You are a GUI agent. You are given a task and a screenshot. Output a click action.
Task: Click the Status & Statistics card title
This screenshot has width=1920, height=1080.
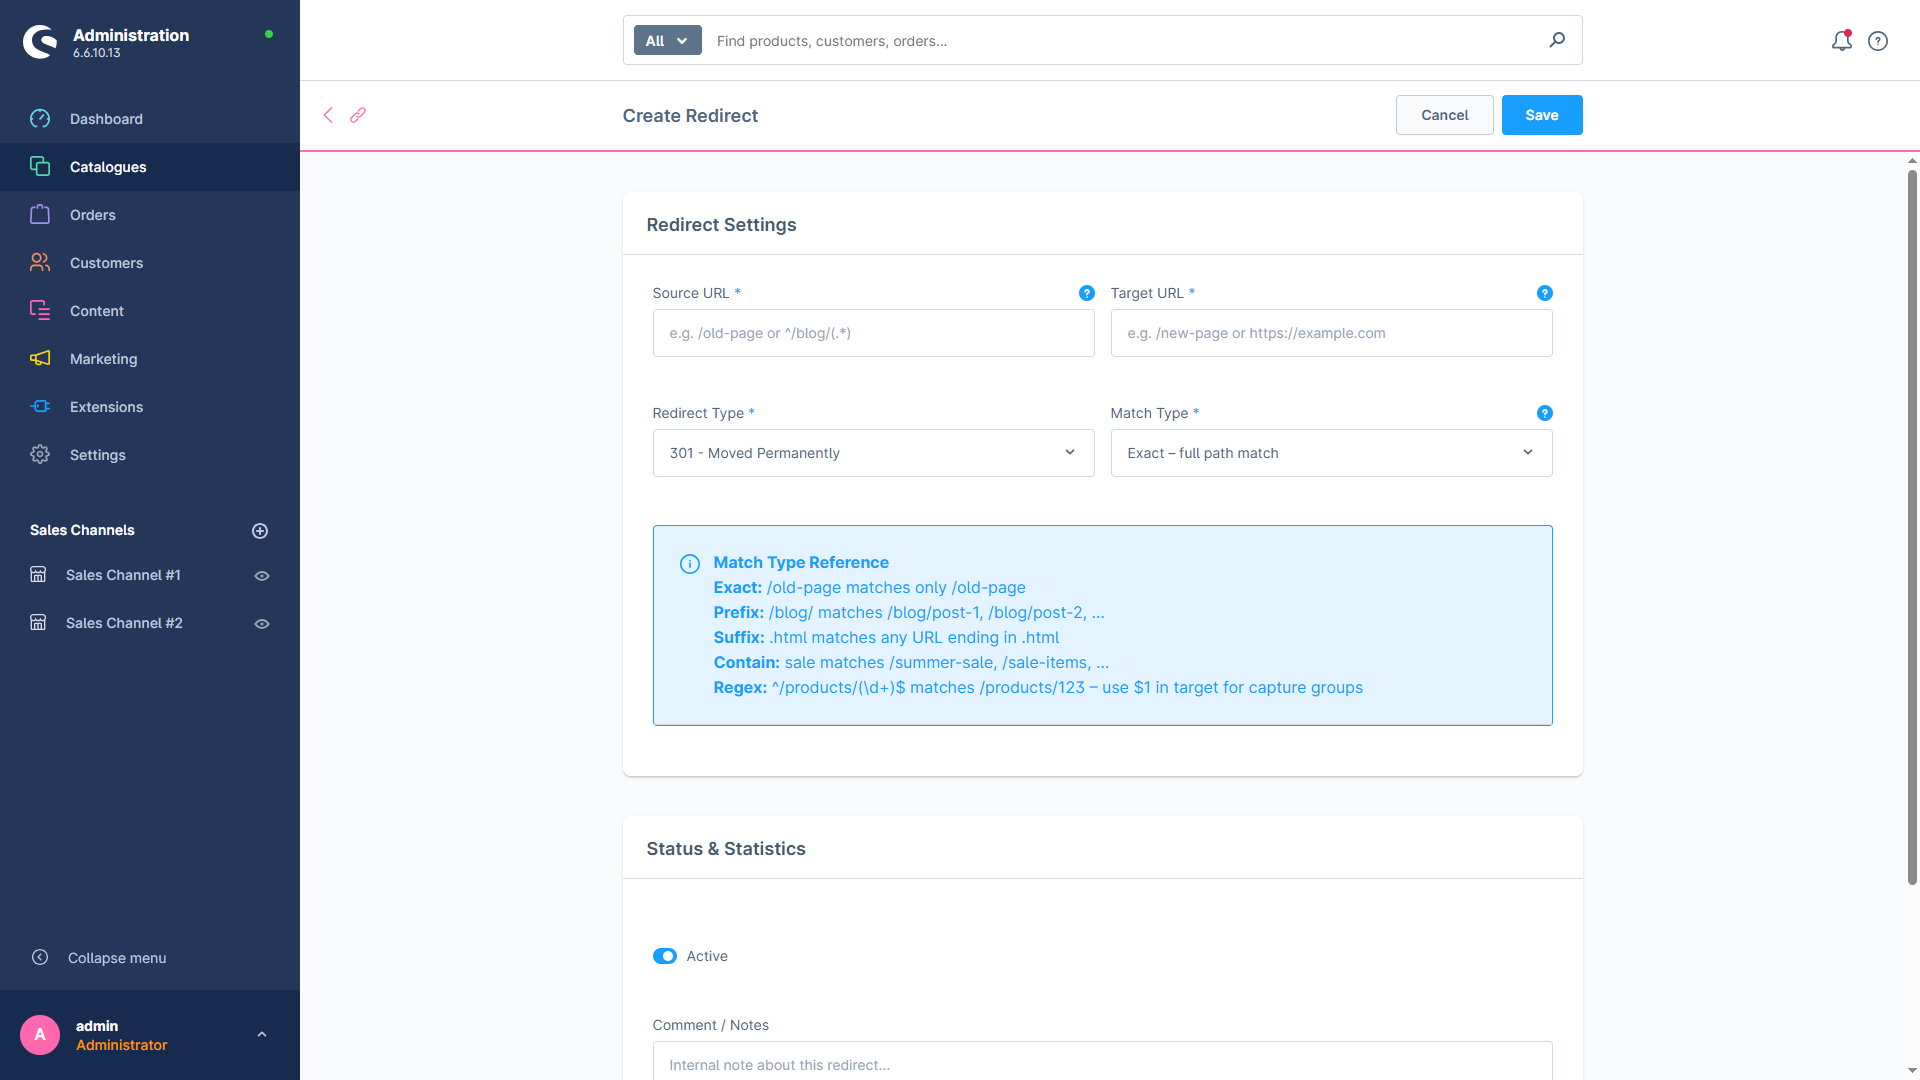tap(725, 849)
